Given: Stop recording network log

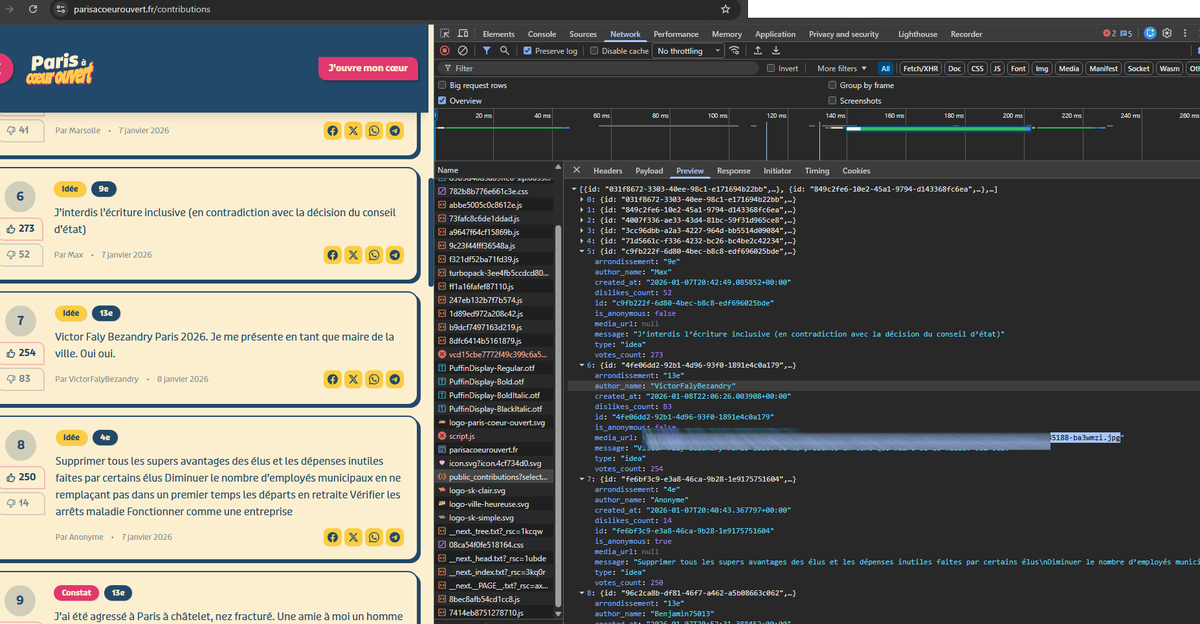Looking at the screenshot, I should 445,51.
